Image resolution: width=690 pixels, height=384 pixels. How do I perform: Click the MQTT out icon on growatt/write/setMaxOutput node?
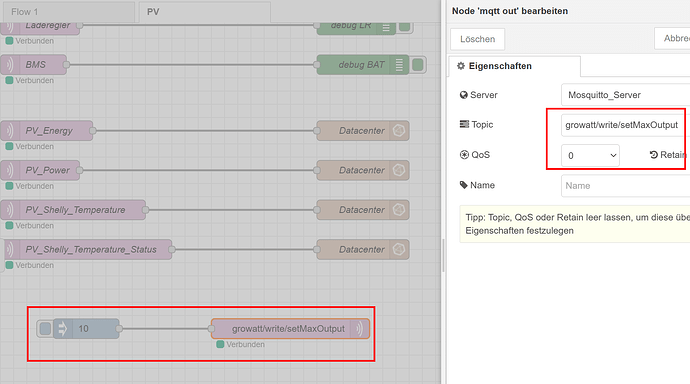pos(360,329)
